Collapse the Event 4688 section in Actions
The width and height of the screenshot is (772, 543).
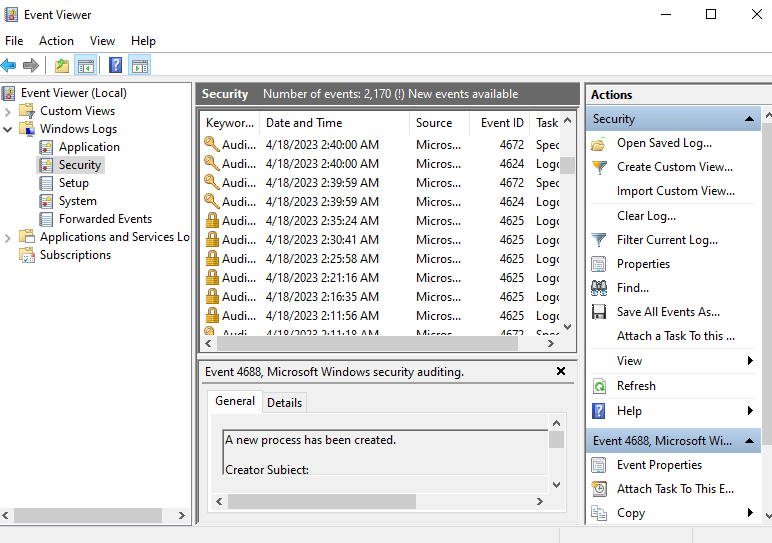(749, 441)
